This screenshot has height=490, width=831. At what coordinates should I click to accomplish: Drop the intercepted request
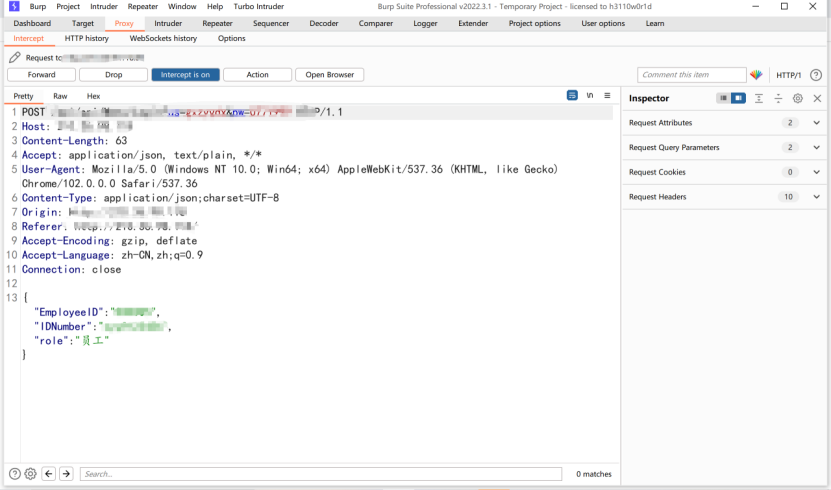pyautogui.click(x=113, y=75)
